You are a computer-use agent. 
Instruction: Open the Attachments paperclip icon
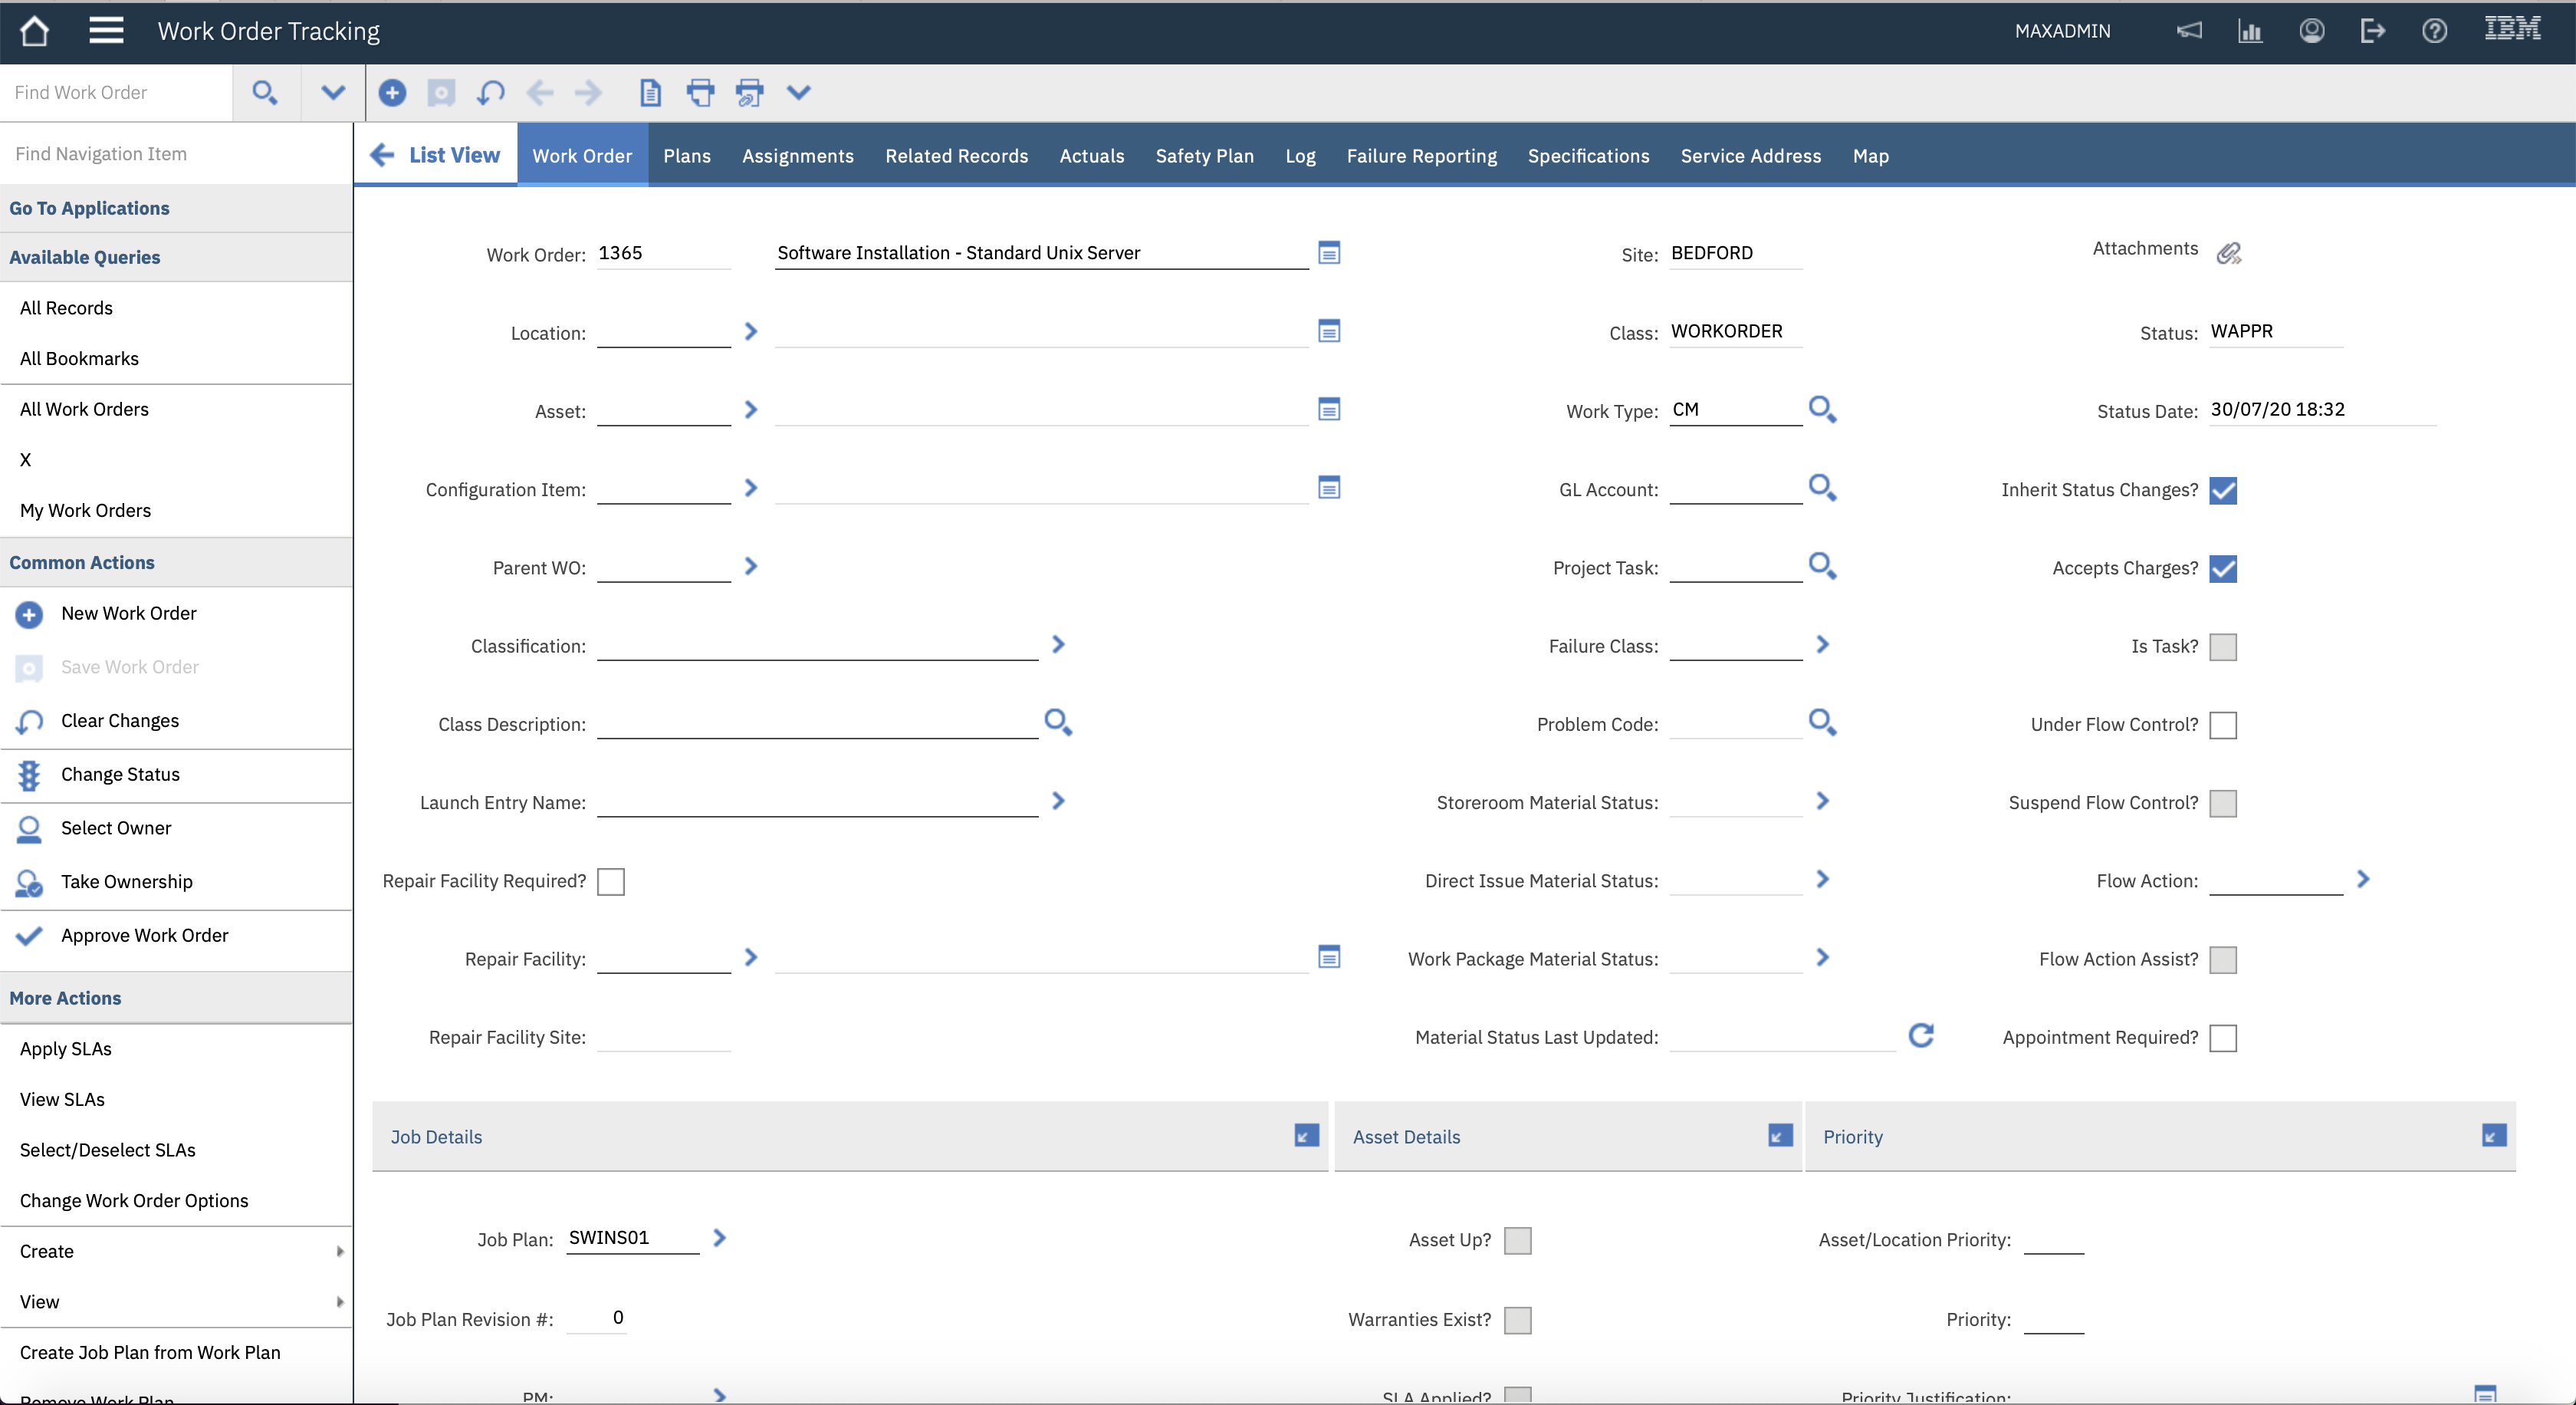(2228, 253)
